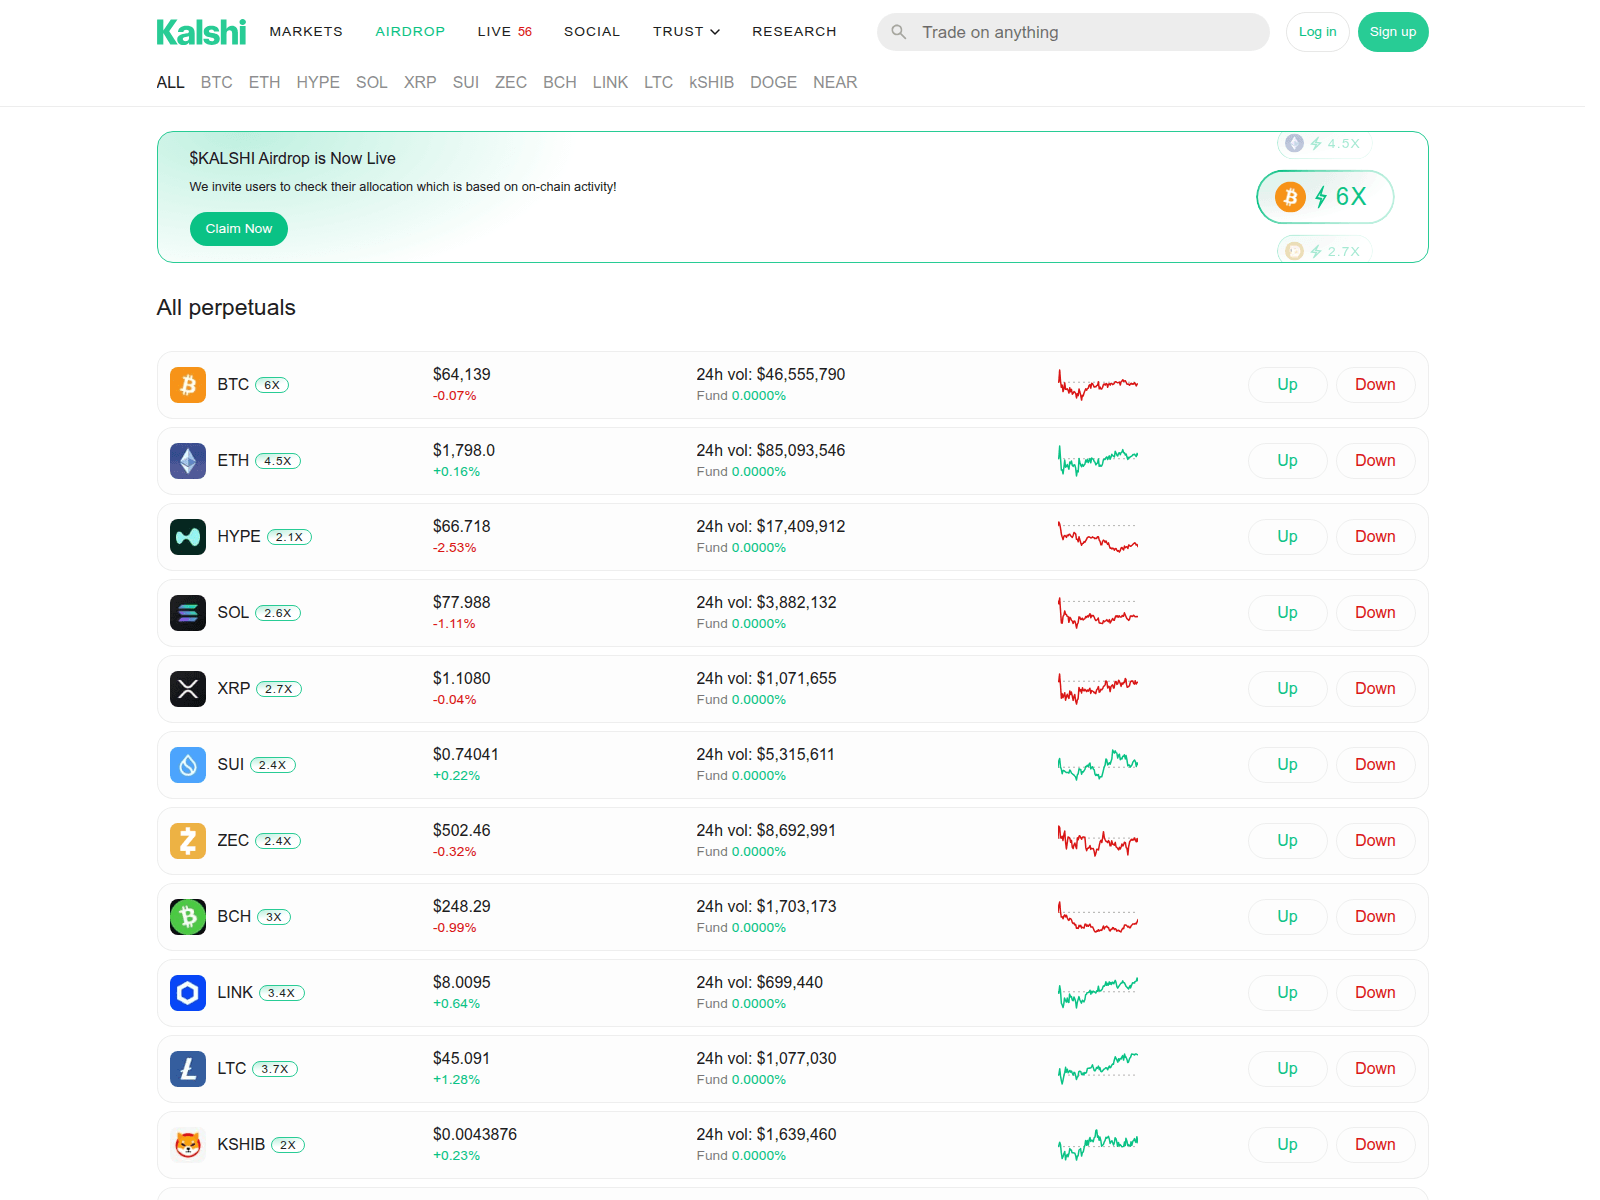Select the SOL filter tab
Screen dimensions: 1600x1200
tap(372, 82)
